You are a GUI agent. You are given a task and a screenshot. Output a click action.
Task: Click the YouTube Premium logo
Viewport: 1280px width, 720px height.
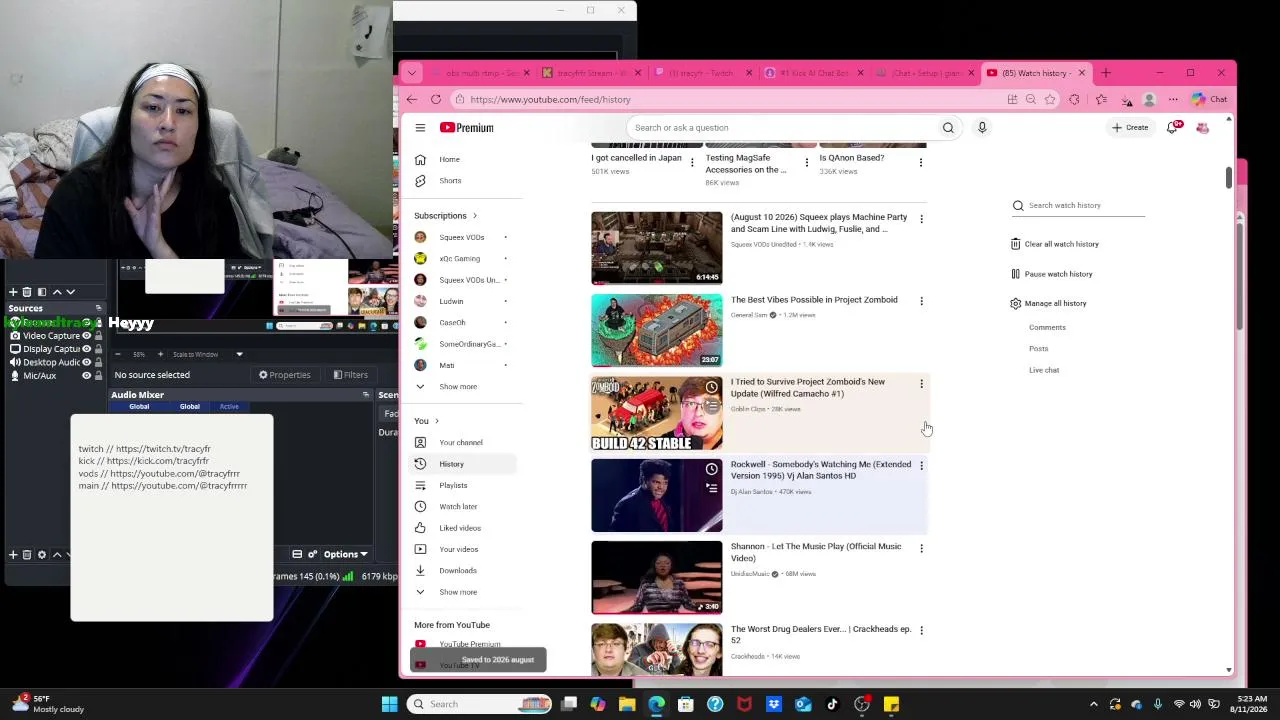[467, 128]
